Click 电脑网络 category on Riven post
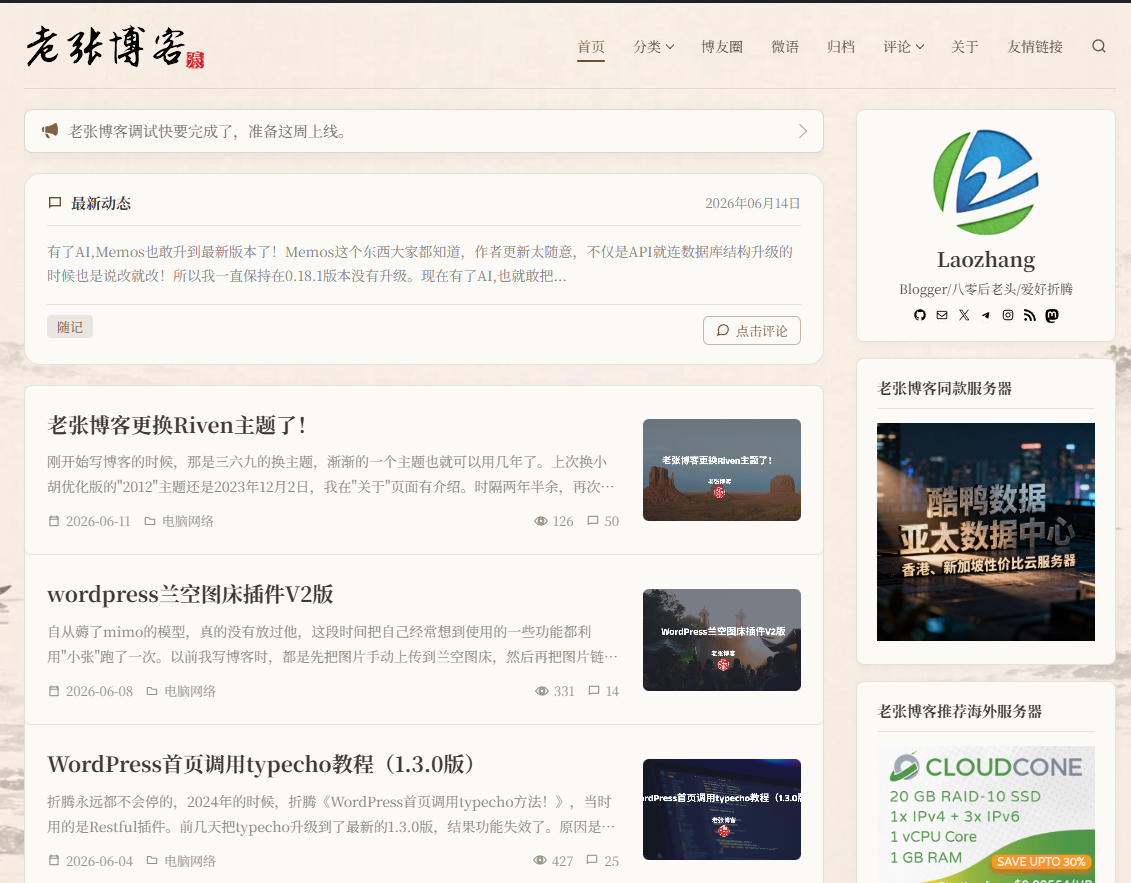Image resolution: width=1131 pixels, height=883 pixels. (188, 521)
